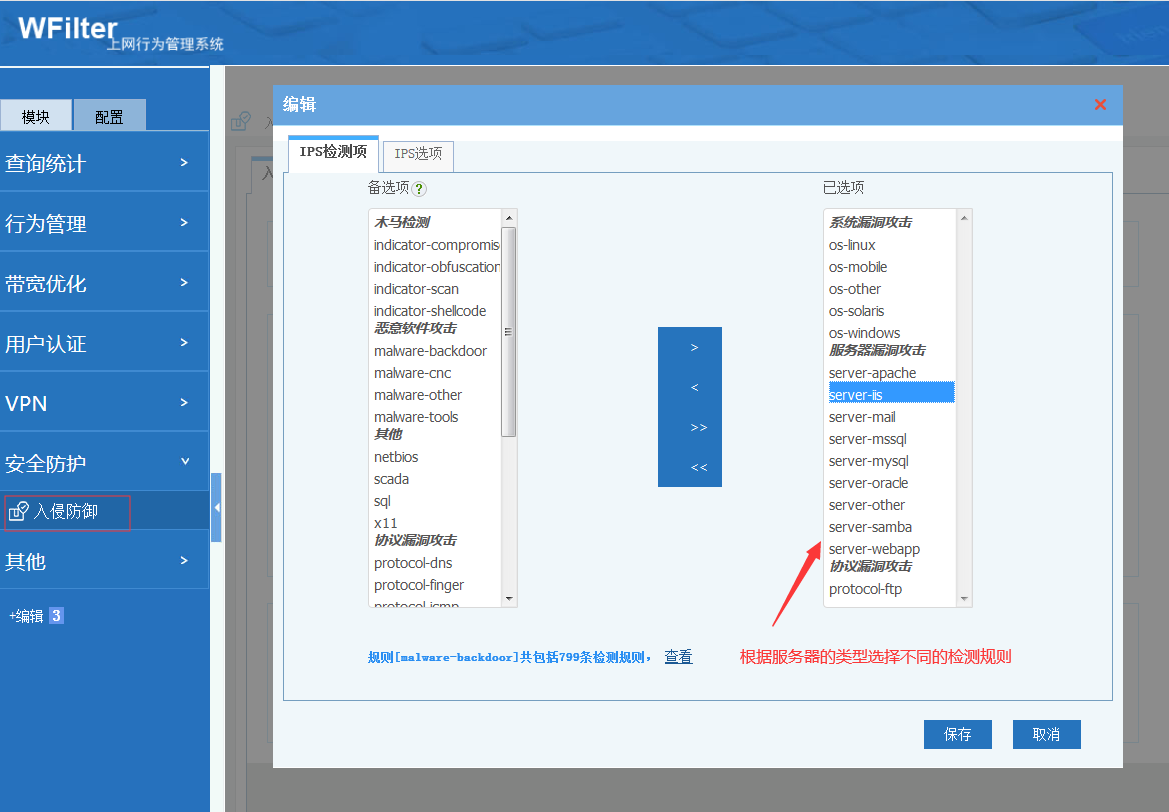Close the 编辑 dialog with red X
The image size is (1169, 812).
[1100, 104]
